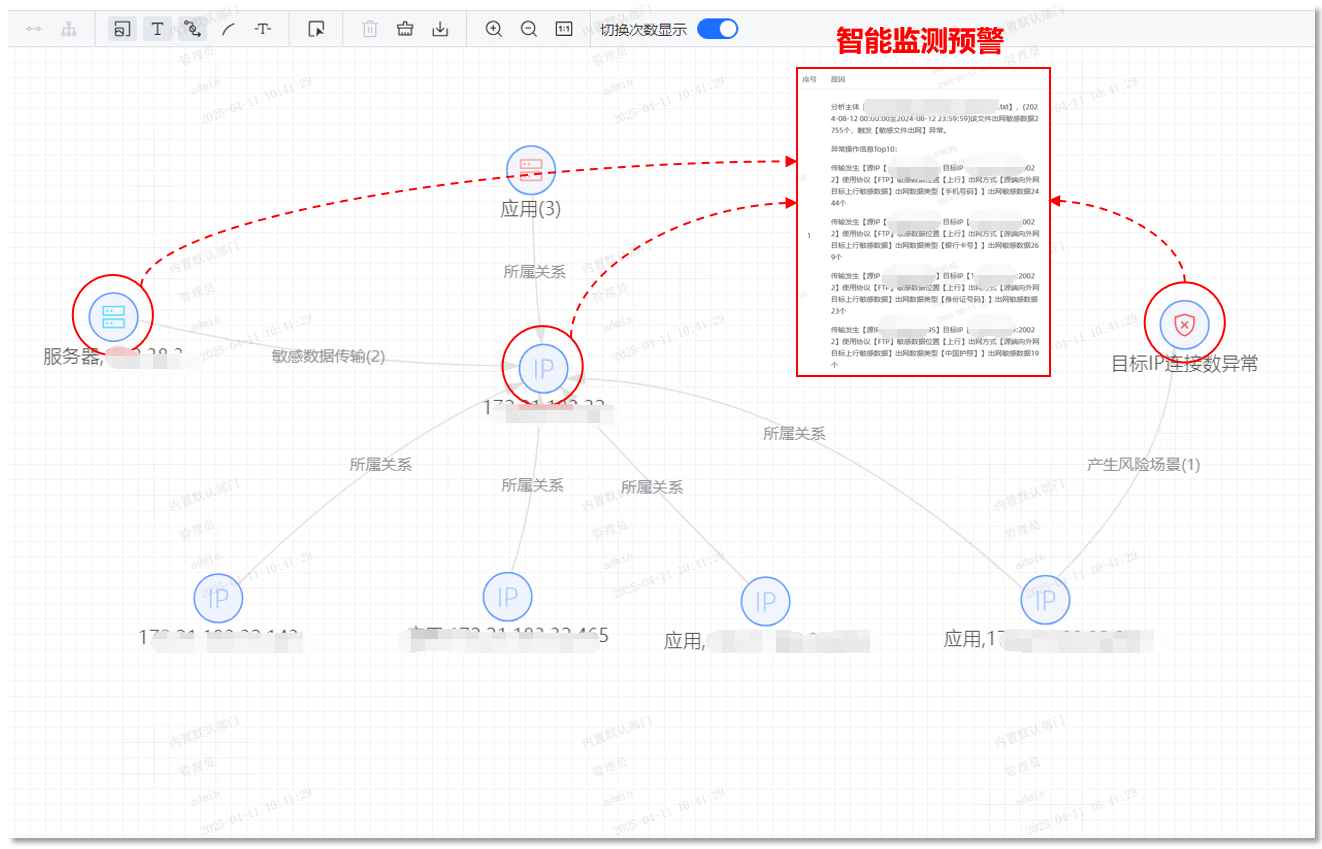Click the edge connector icon on the far left
The image size is (1322, 849).
33,29
